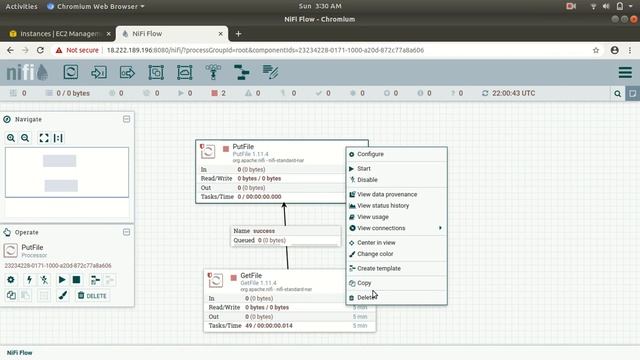Choose Configure from the context menu
640x360 pixels.
396,154
